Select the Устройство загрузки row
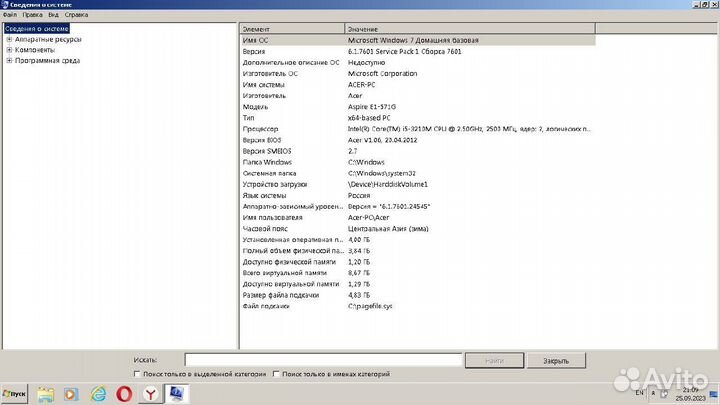720x405 pixels. click(418, 184)
